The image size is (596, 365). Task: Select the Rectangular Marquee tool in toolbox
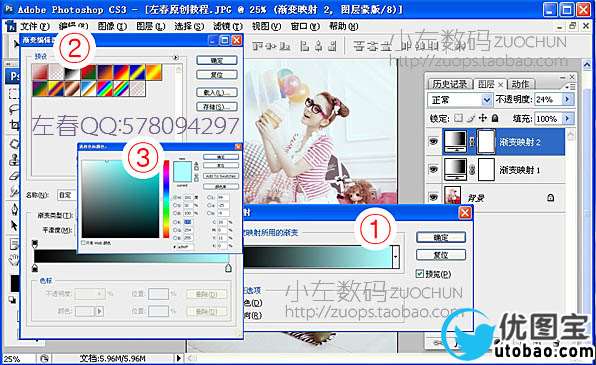pyautogui.click(x=13, y=94)
